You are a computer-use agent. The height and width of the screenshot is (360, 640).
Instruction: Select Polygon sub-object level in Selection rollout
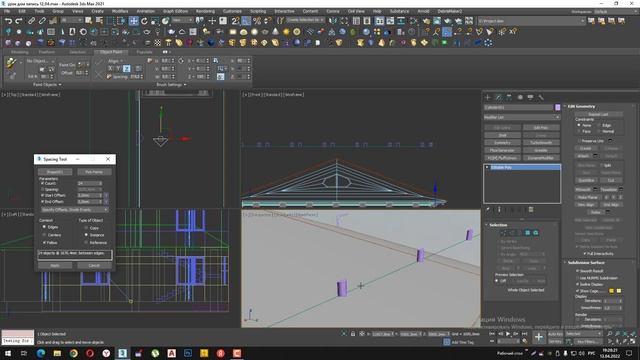(x=527, y=233)
